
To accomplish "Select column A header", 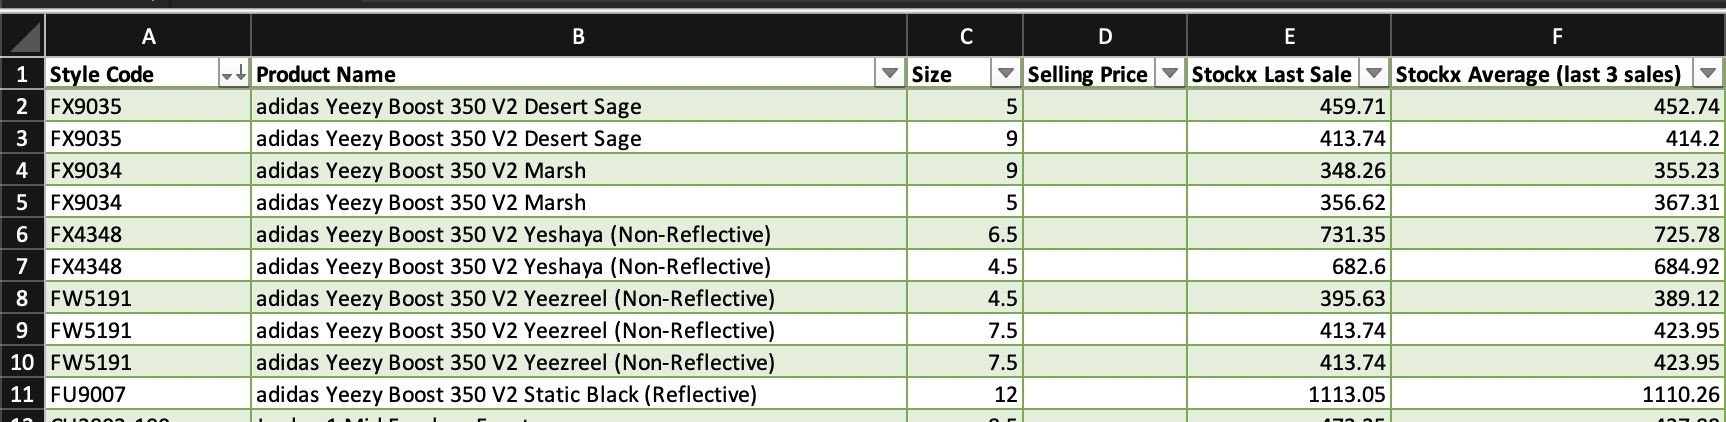I will pyautogui.click(x=148, y=37).
